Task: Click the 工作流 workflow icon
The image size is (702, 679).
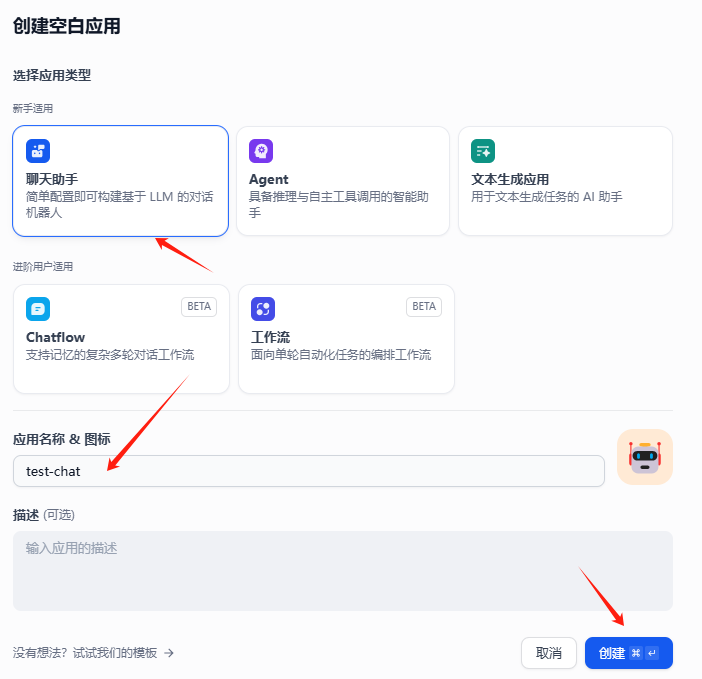Action: 263,309
